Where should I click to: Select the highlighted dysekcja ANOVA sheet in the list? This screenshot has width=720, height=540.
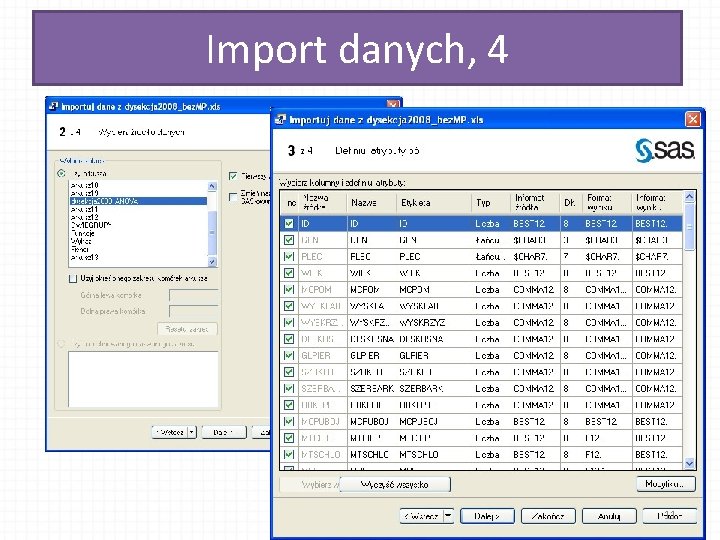[x=138, y=201]
